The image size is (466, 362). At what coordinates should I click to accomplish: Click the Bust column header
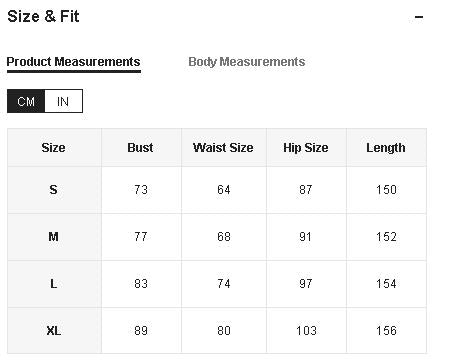140,147
